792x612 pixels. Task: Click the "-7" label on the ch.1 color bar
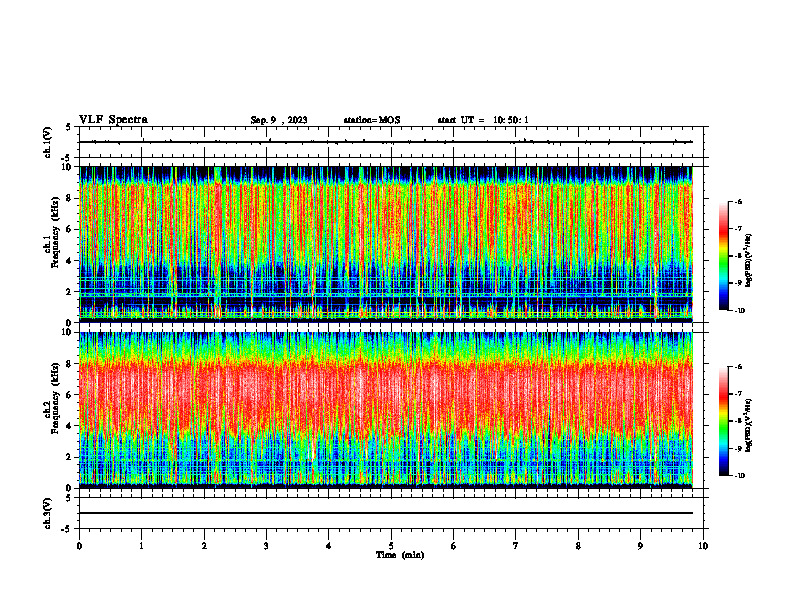point(738,229)
